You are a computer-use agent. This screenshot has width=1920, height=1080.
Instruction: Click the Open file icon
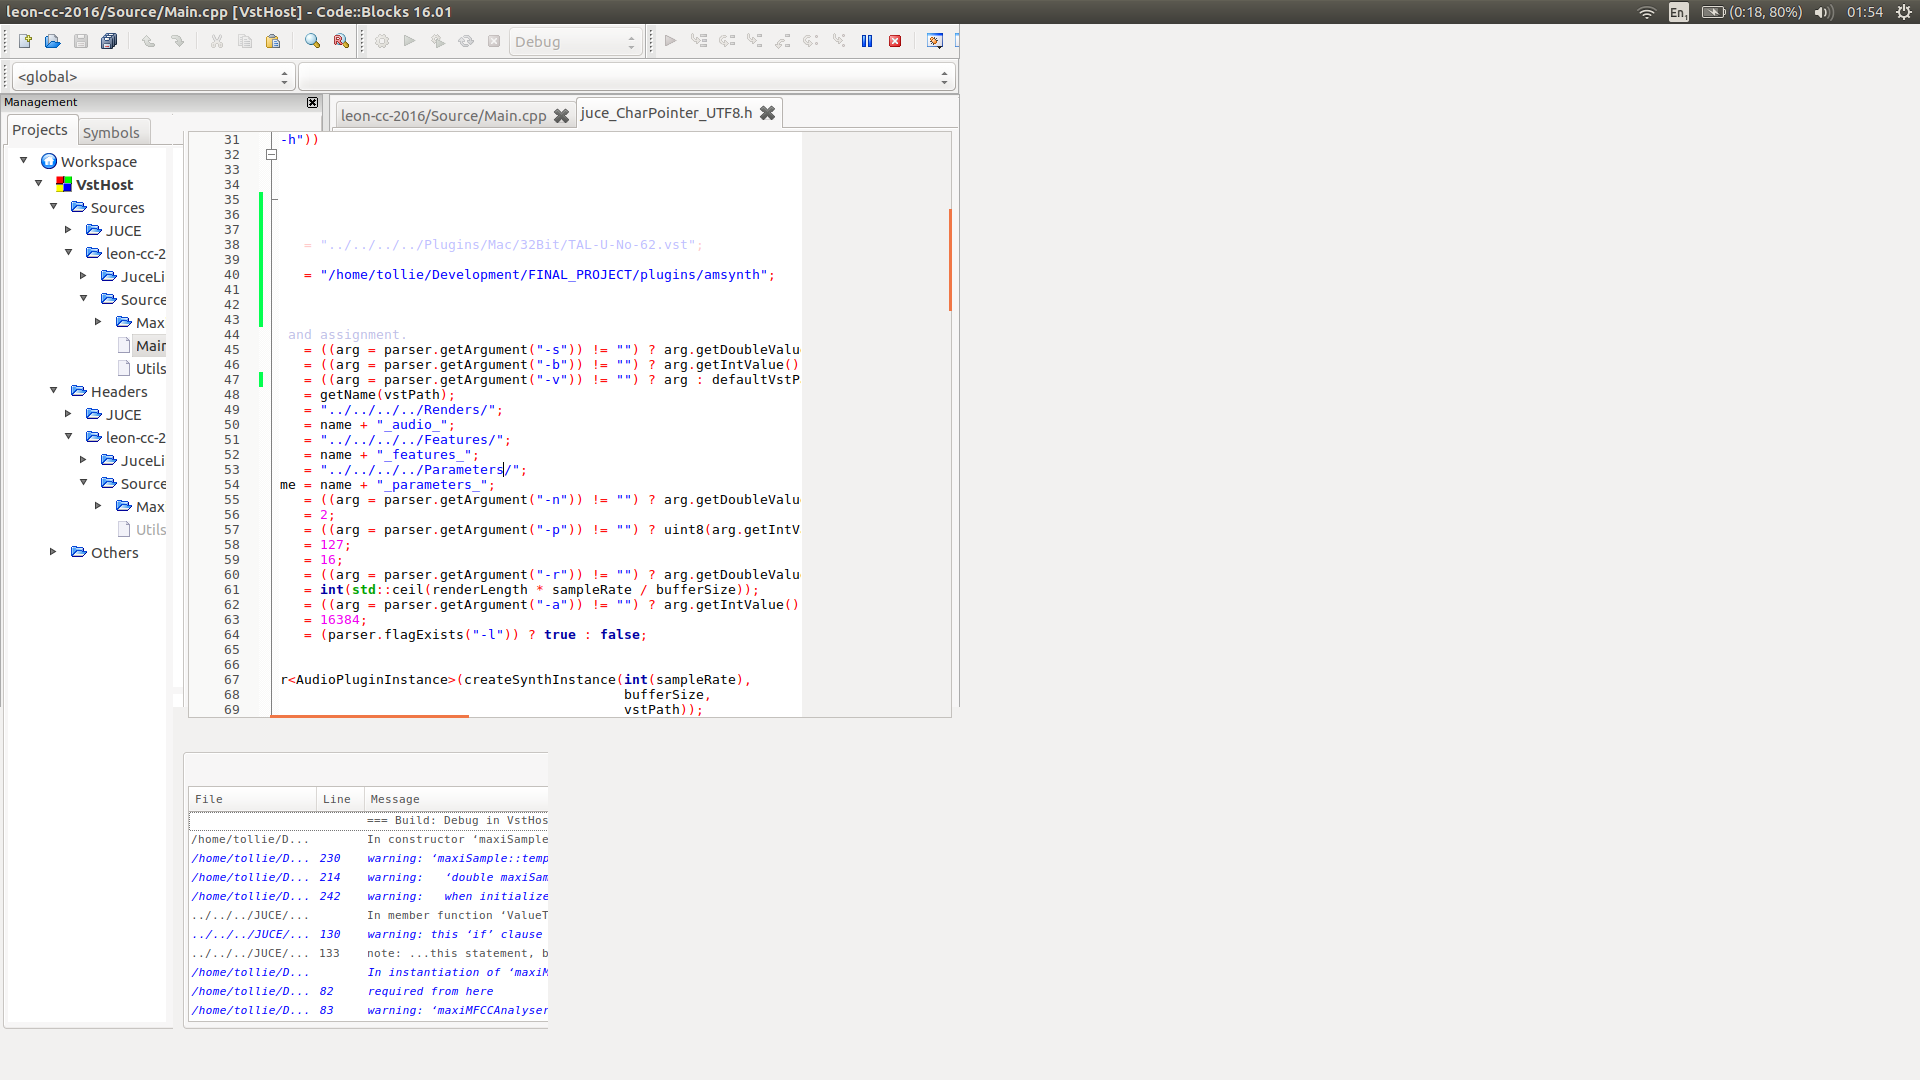pyautogui.click(x=53, y=41)
